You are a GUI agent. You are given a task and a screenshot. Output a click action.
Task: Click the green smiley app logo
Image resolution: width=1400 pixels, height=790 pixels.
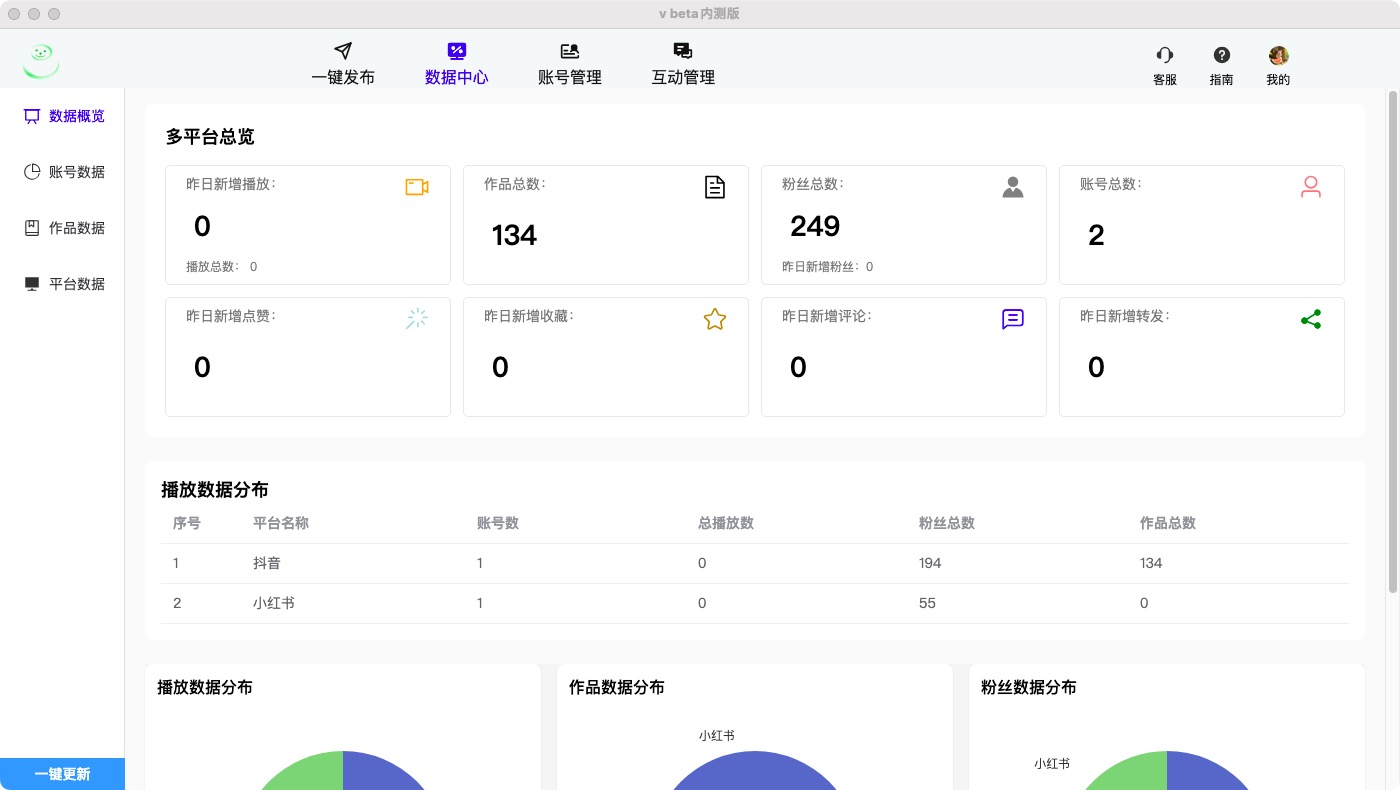(42, 62)
